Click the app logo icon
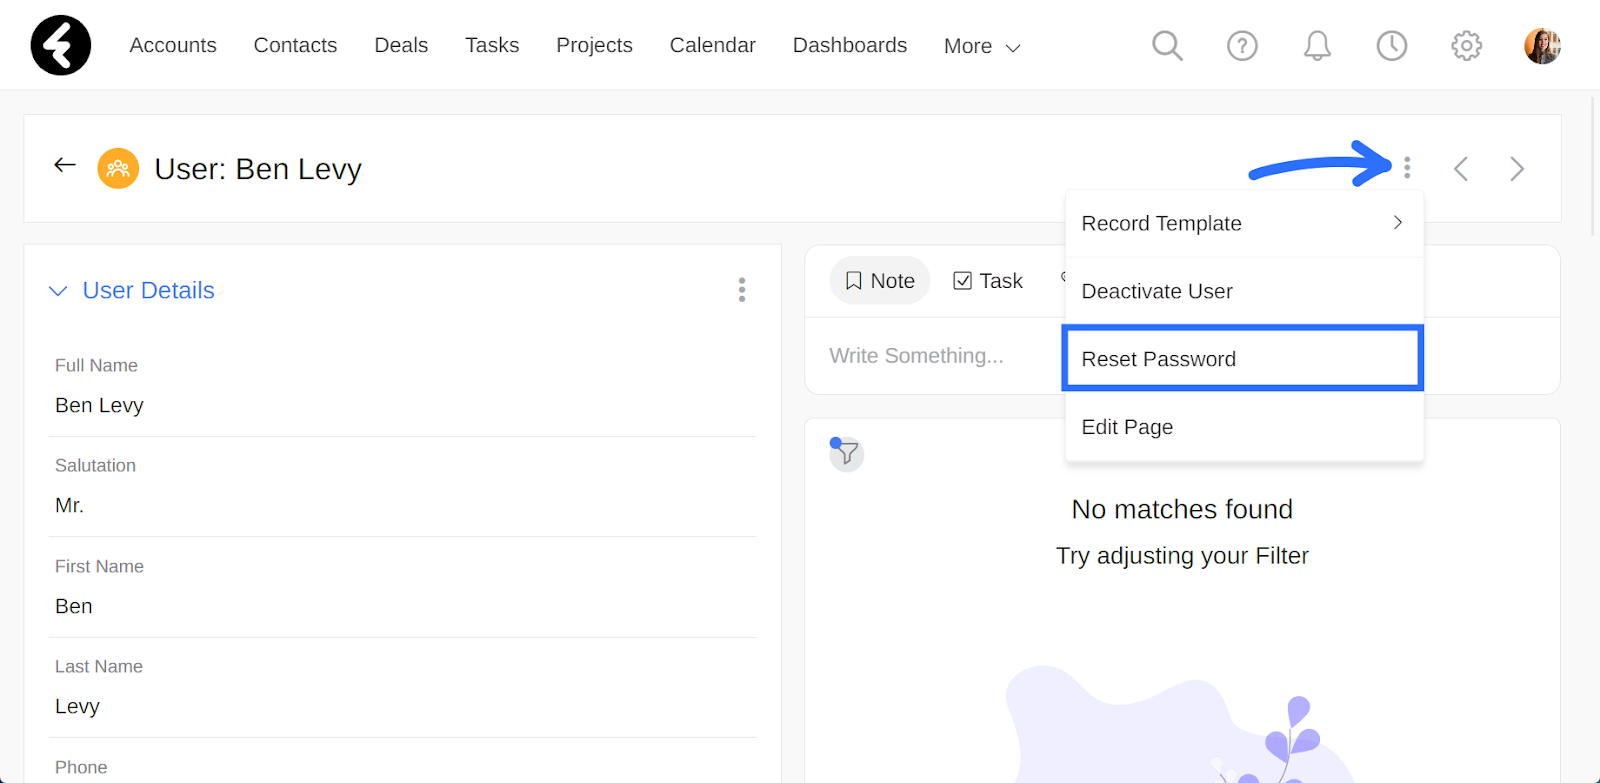Image resolution: width=1600 pixels, height=783 pixels. point(61,45)
